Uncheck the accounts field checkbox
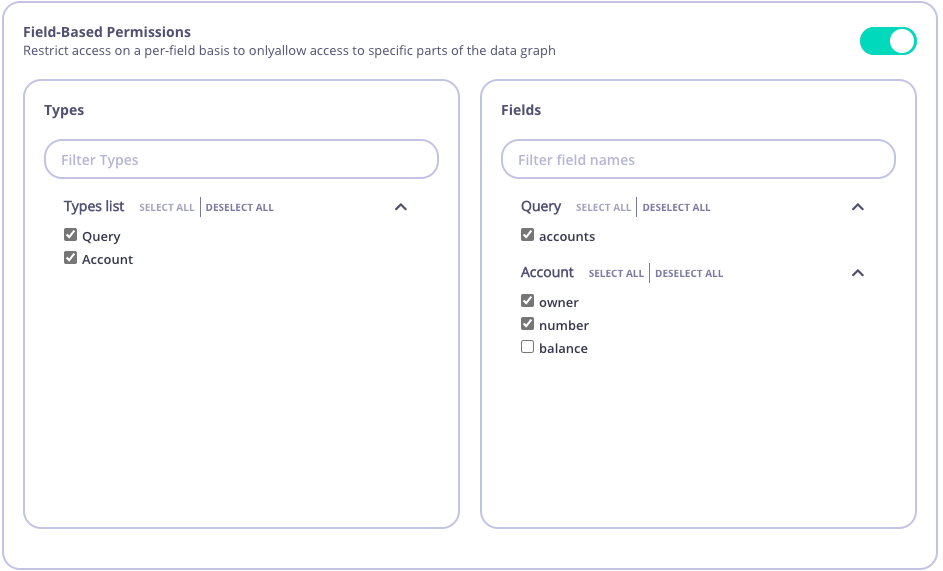943x571 pixels. click(x=527, y=235)
